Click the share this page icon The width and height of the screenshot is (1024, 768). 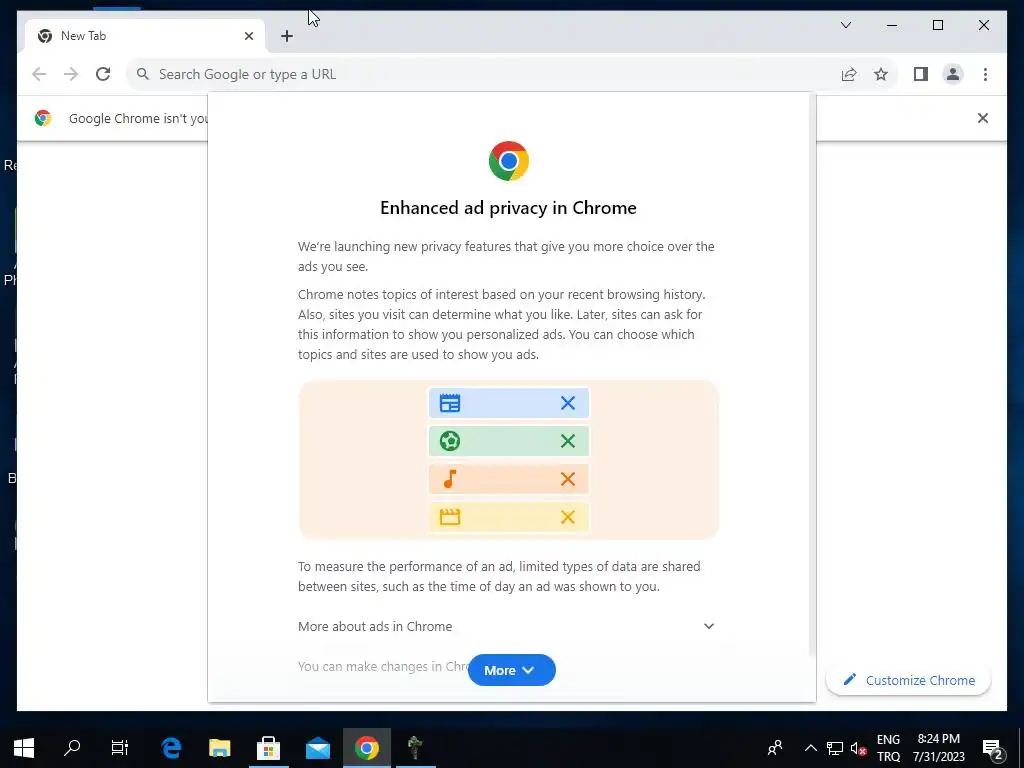(x=849, y=74)
